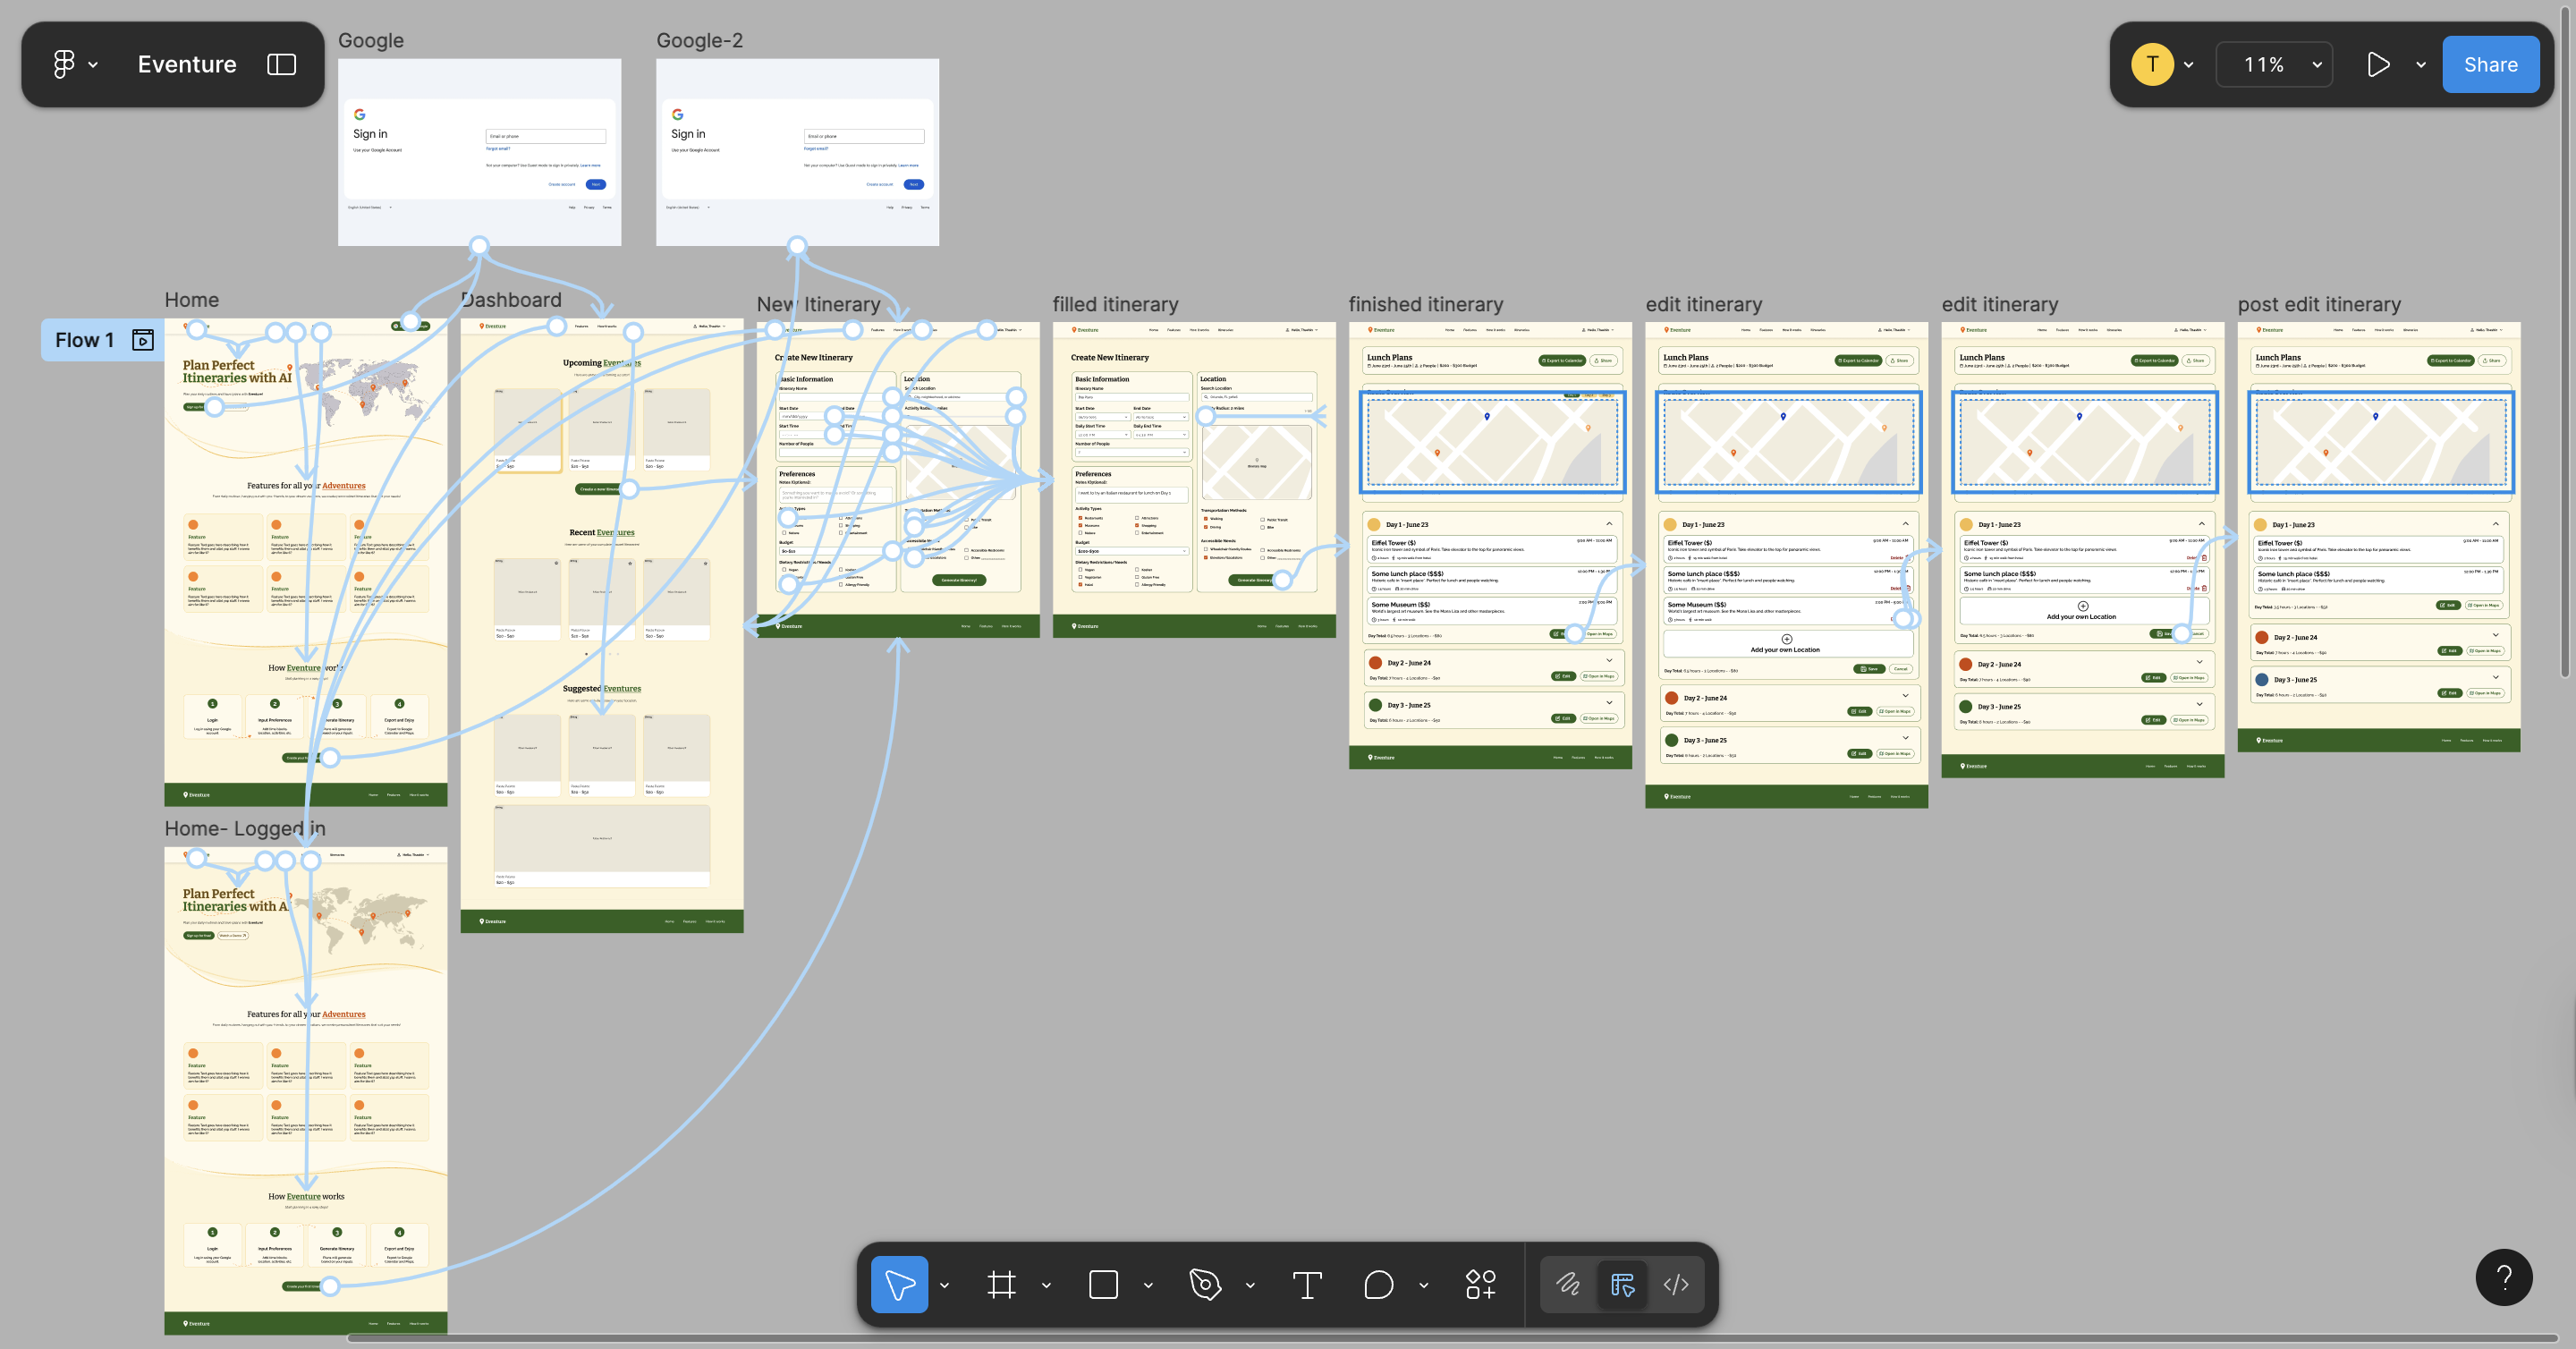Image resolution: width=2576 pixels, height=1349 pixels.
Task: Select the Pen tool
Action: tap(1205, 1284)
